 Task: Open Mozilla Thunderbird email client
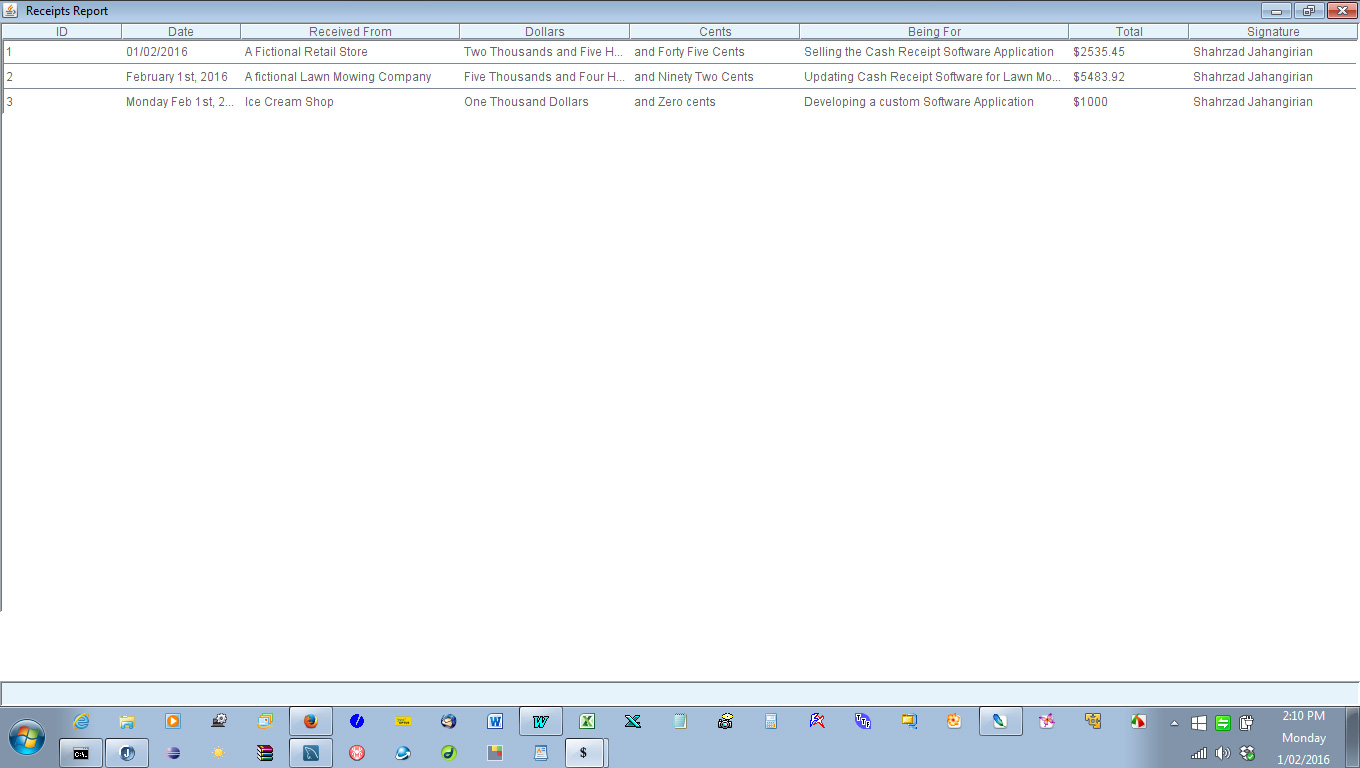450,721
